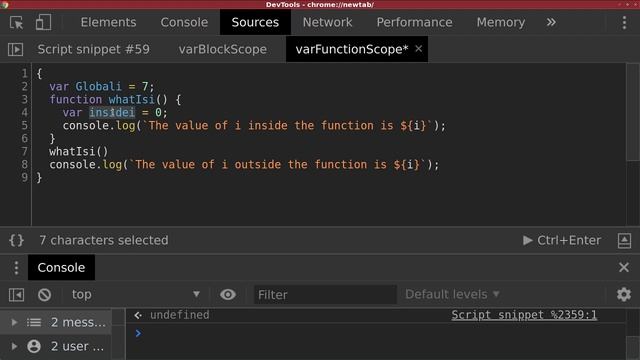Viewport: 640px width, 360px height.
Task: Click the 'Globali' variable name
Action: point(98,87)
